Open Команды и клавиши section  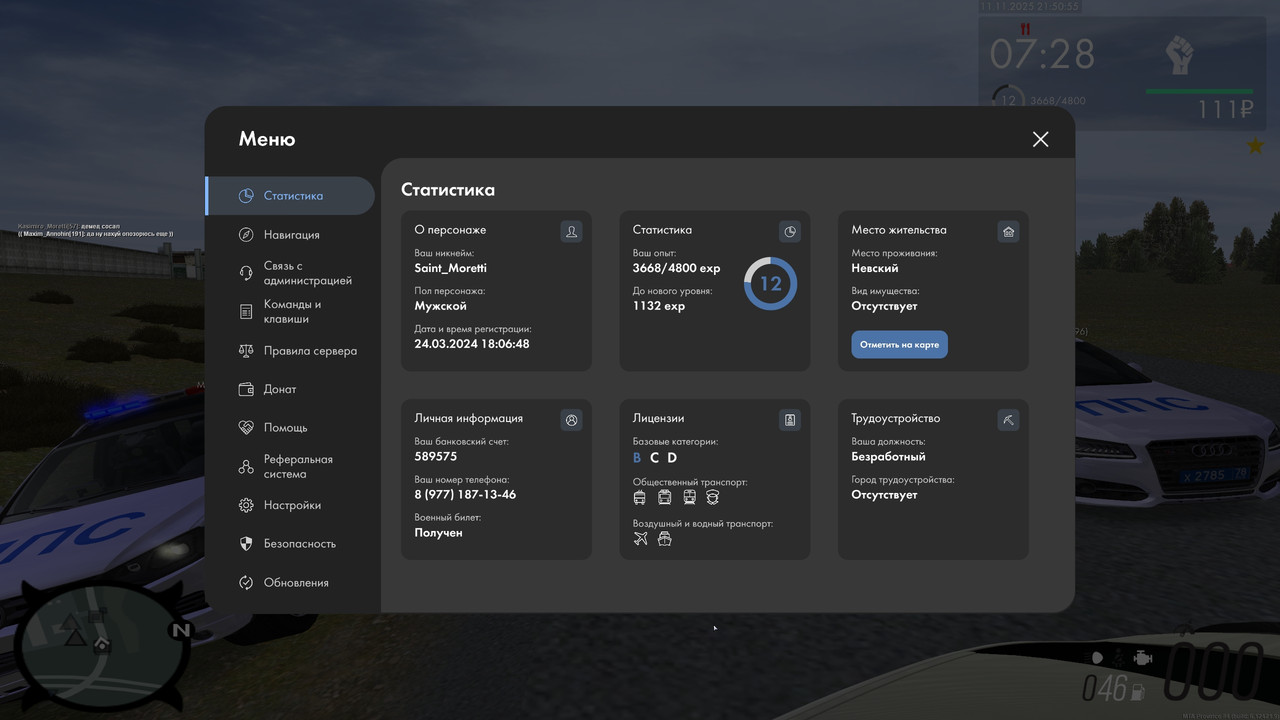(x=290, y=312)
